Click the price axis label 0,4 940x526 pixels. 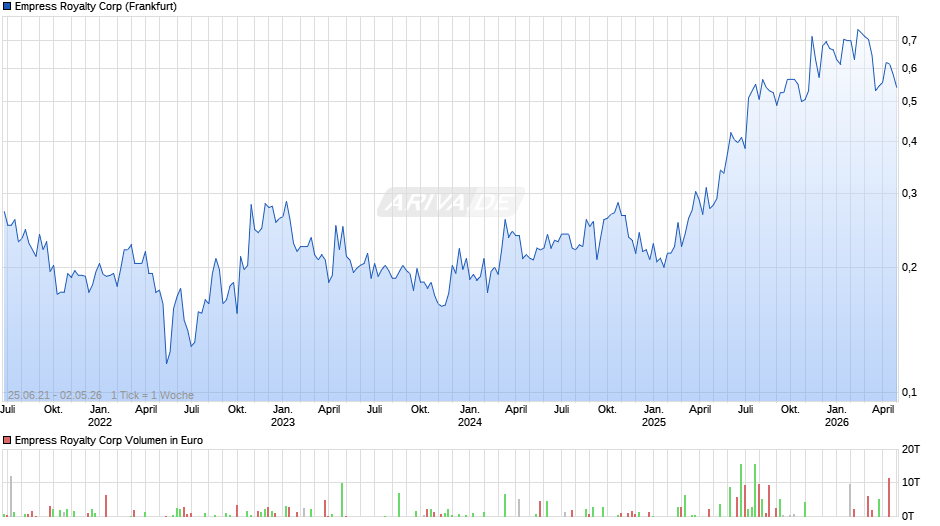point(909,142)
